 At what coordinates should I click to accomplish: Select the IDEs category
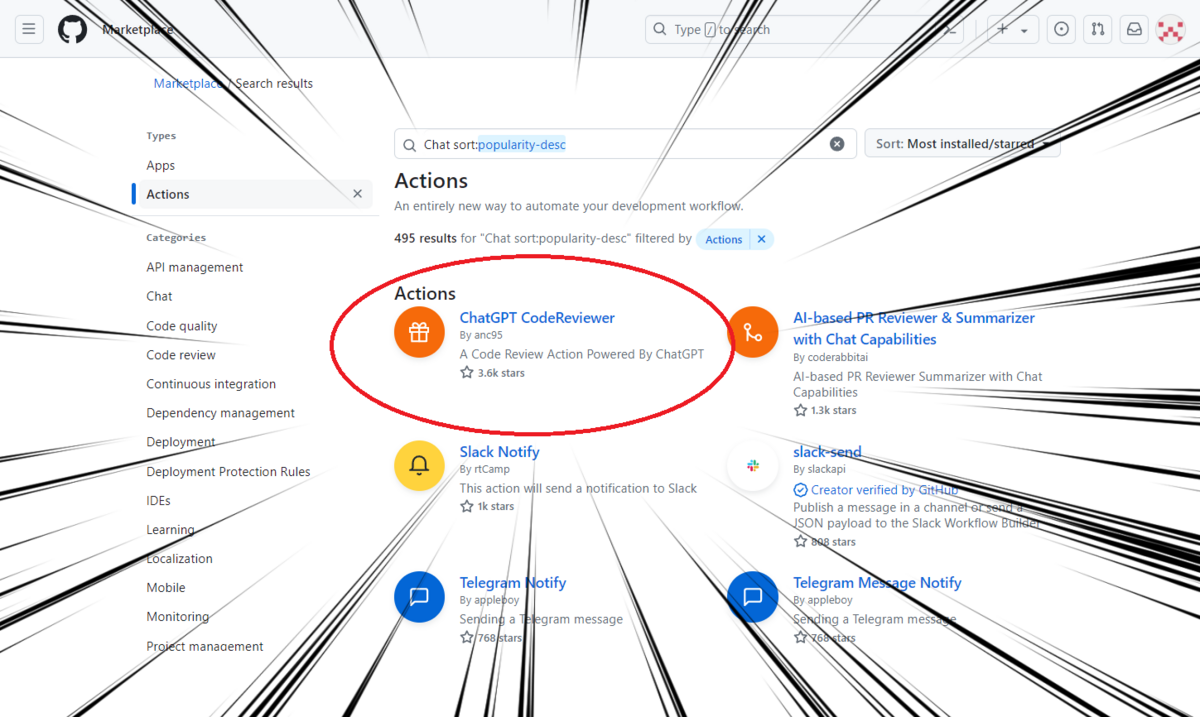point(159,501)
